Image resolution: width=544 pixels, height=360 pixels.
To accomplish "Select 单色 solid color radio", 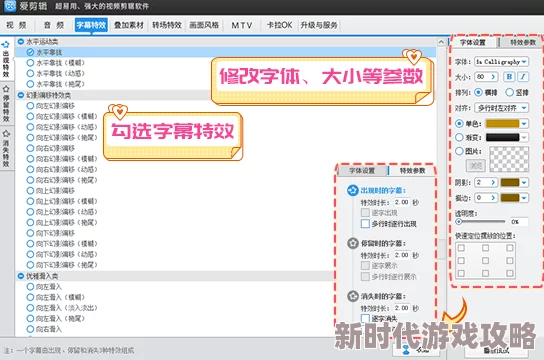I will [x=459, y=123].
